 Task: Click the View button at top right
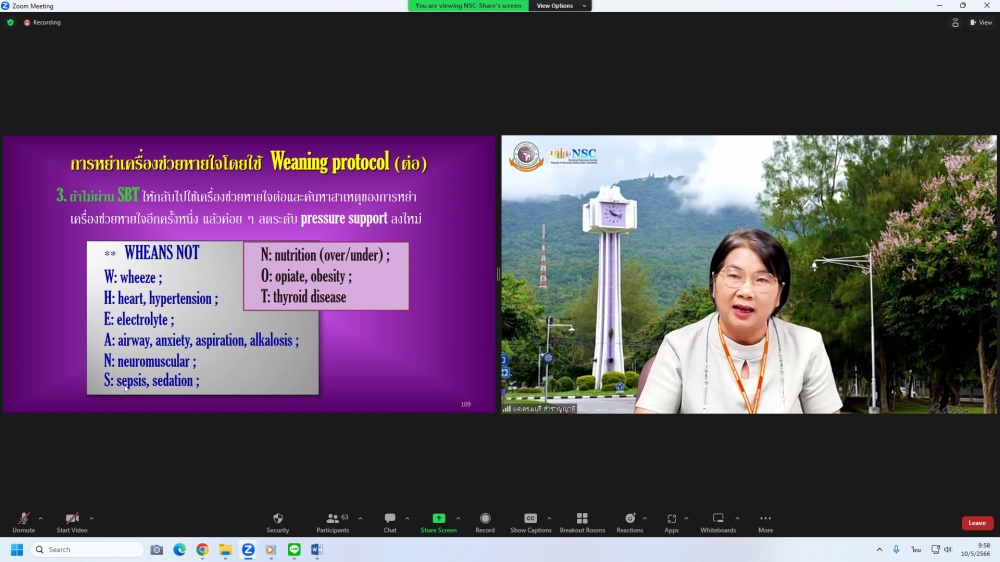[x=981, y=22]
